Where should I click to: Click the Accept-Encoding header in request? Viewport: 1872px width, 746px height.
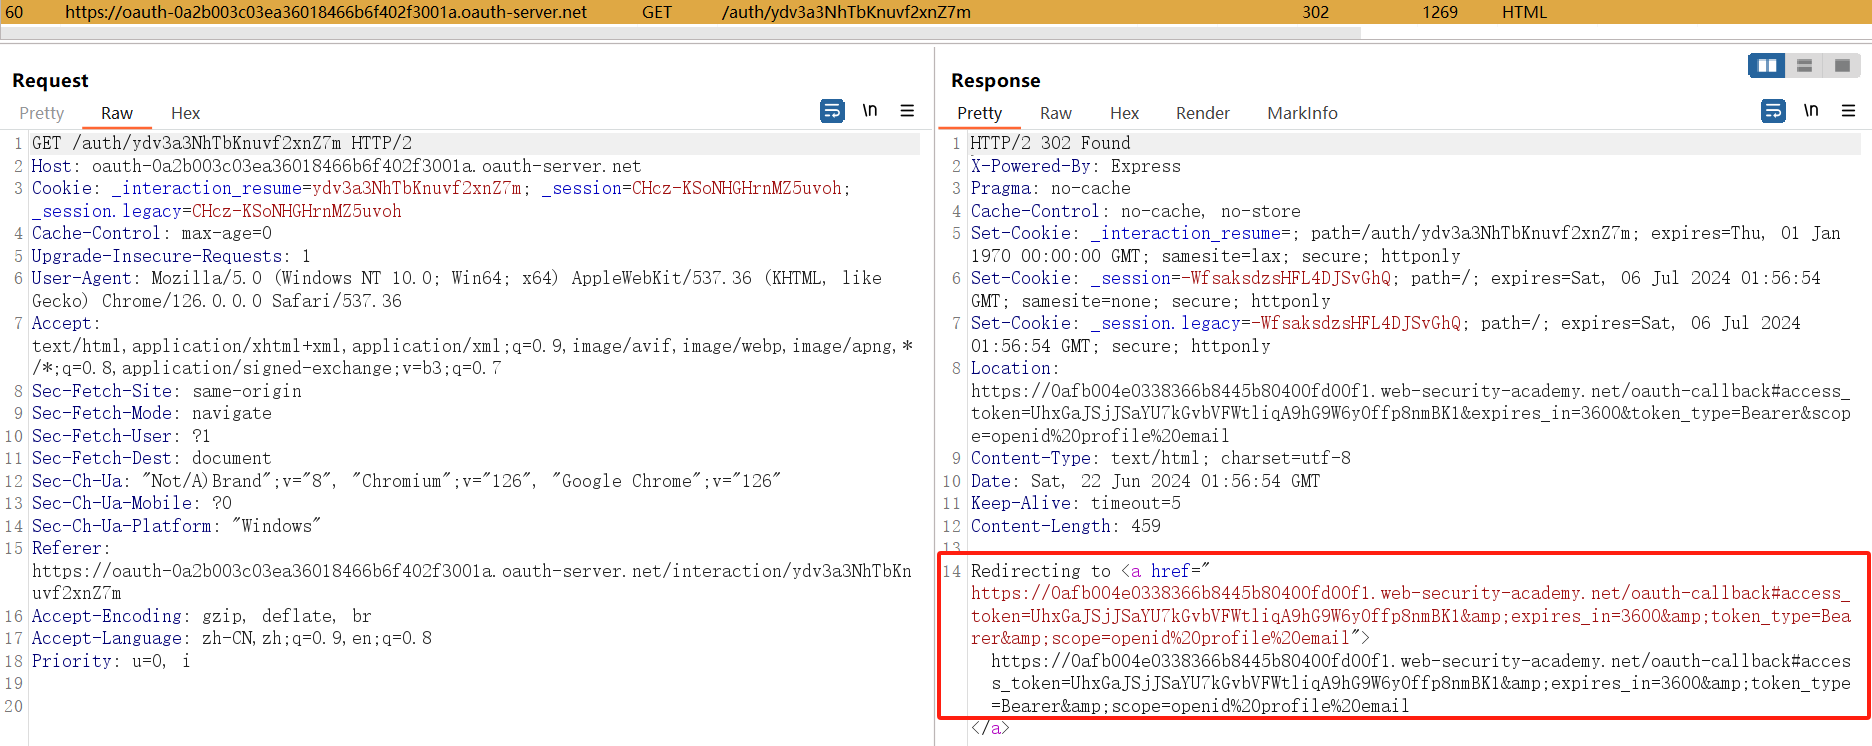pyautogui.click(x=201, y=616)
